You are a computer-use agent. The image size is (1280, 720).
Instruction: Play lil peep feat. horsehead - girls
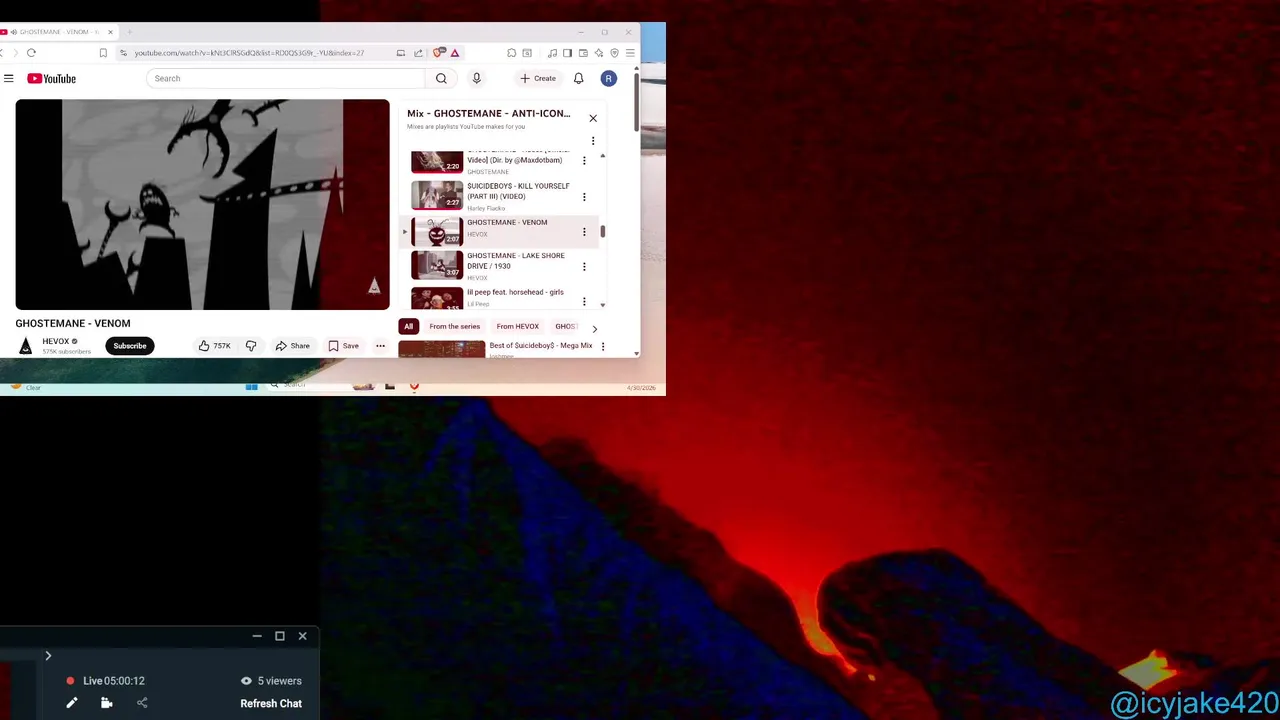click(515, 292)
